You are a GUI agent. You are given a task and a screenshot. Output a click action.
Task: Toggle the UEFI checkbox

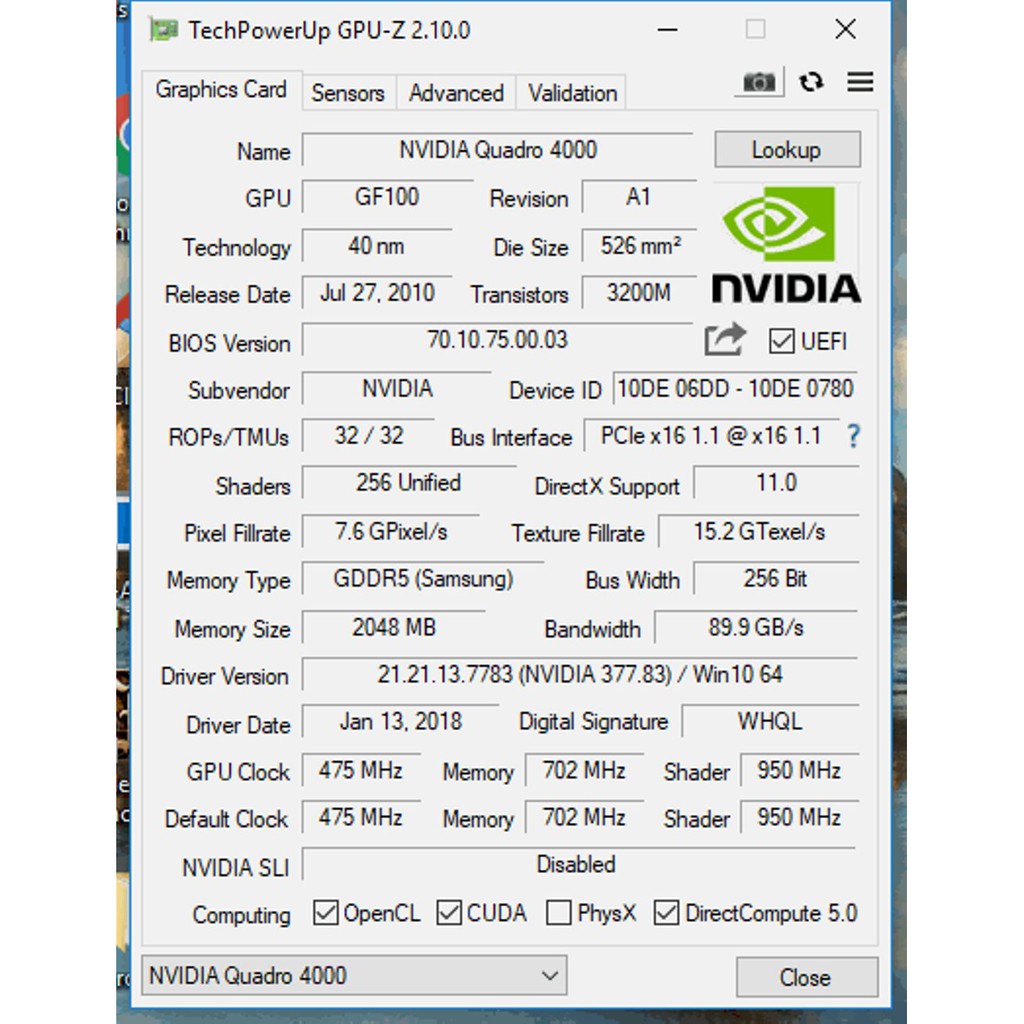click(x=781, y=341)
